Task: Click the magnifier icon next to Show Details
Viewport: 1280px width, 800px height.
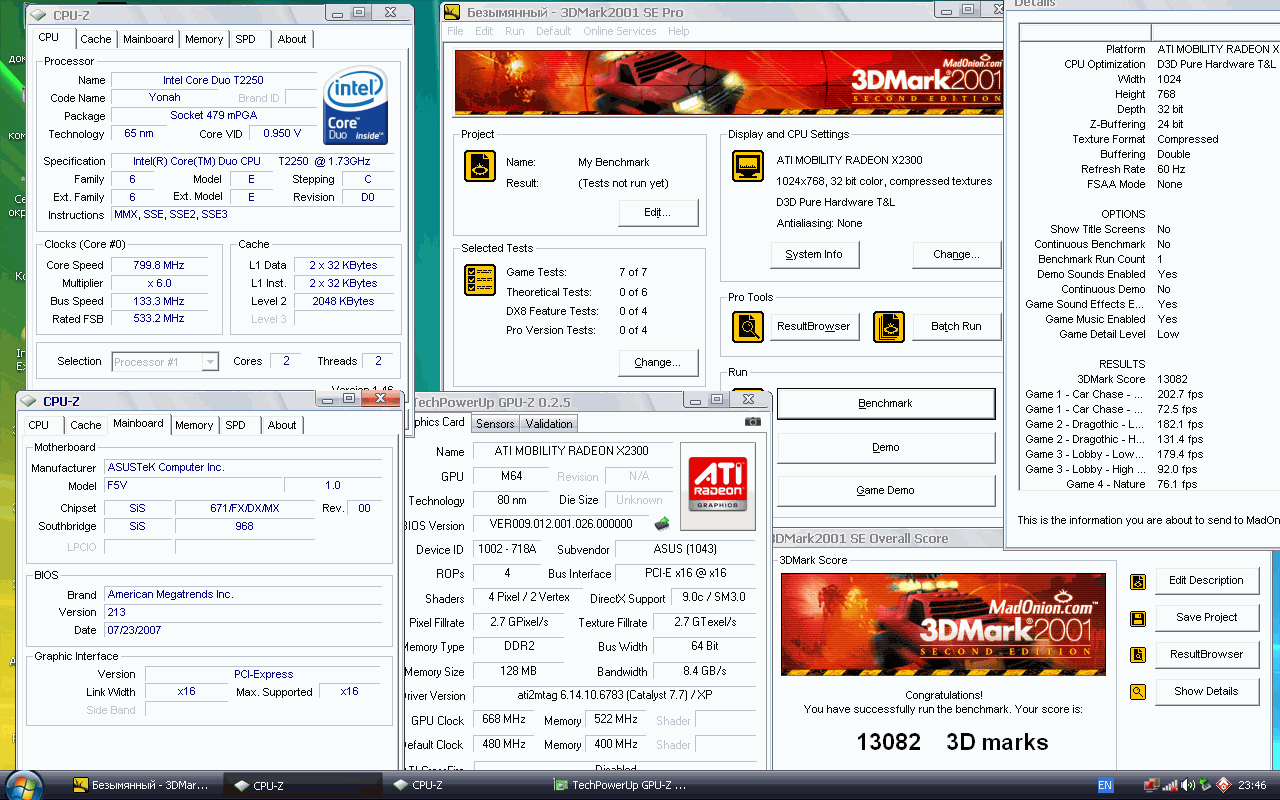Action: 1137,692
